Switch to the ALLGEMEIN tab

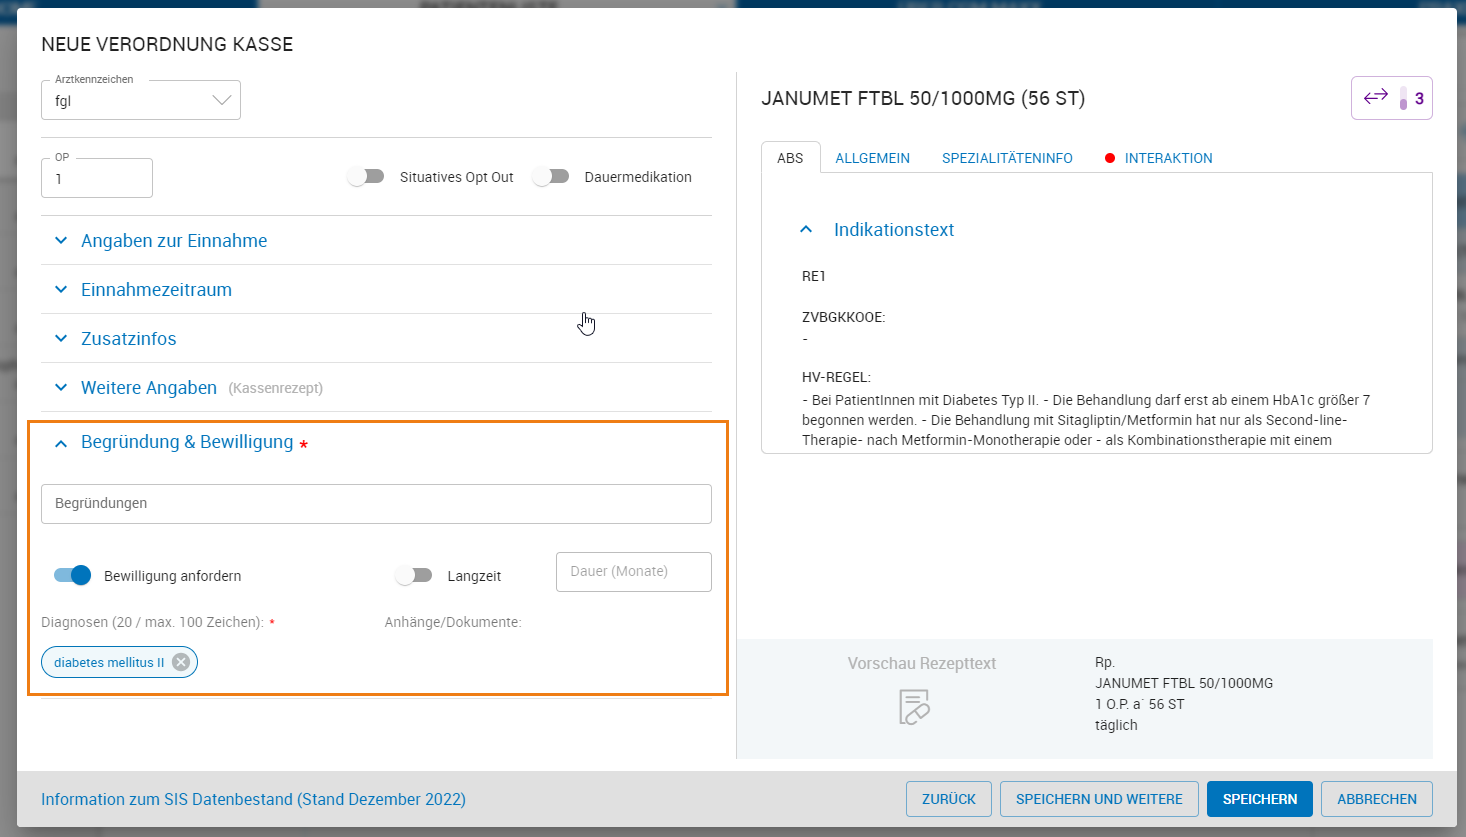873,158
